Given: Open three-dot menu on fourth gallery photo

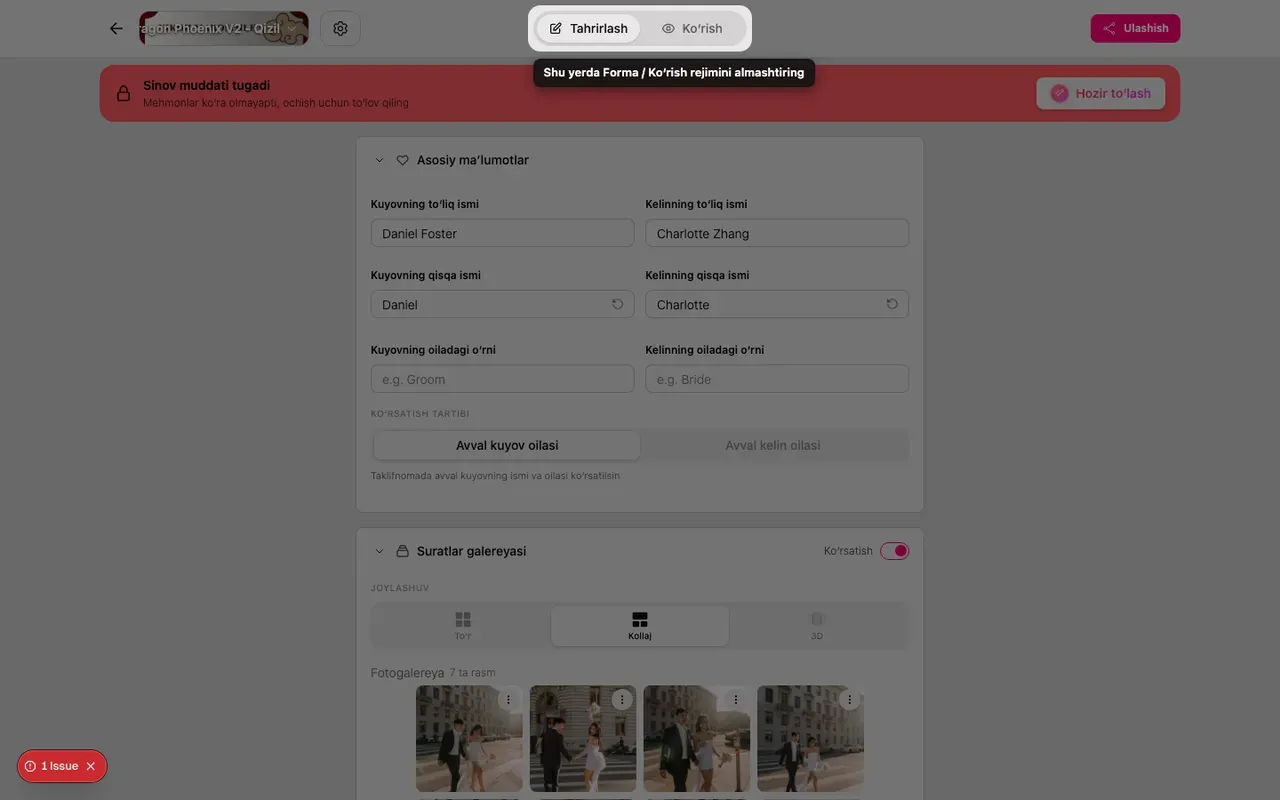Looking at the screenshot, I should (850, 700).
